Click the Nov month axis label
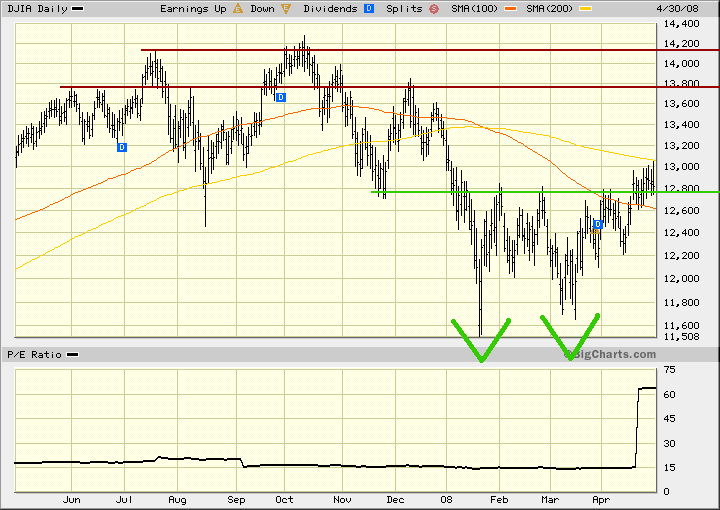Image resolution: width=720 pixels, height=510 pixels. pos(342,499)
